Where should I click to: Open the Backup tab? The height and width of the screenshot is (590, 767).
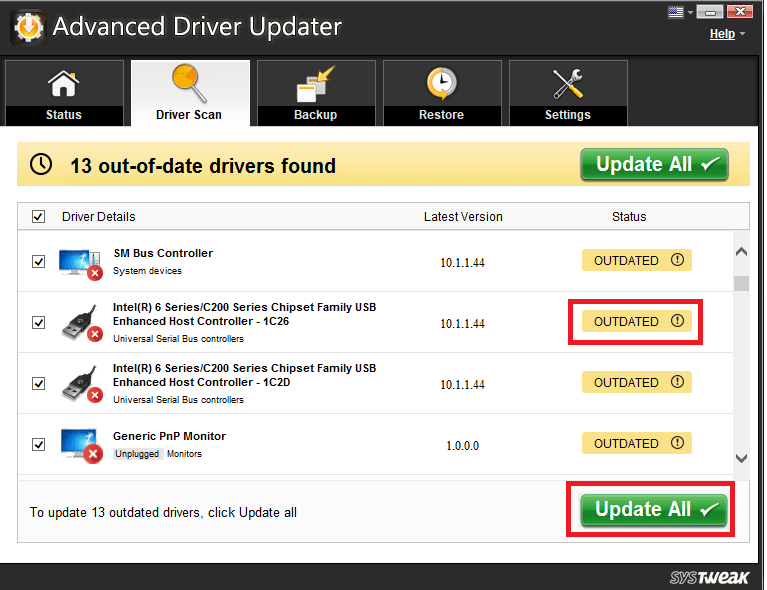pyautogui.click(x=316, y=93)
